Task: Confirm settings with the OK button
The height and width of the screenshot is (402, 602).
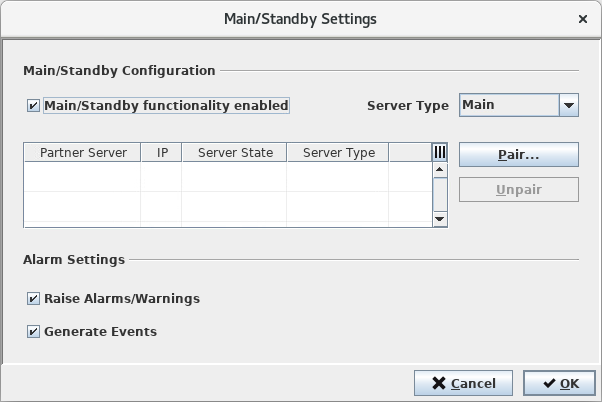Action: pos(553,383)
